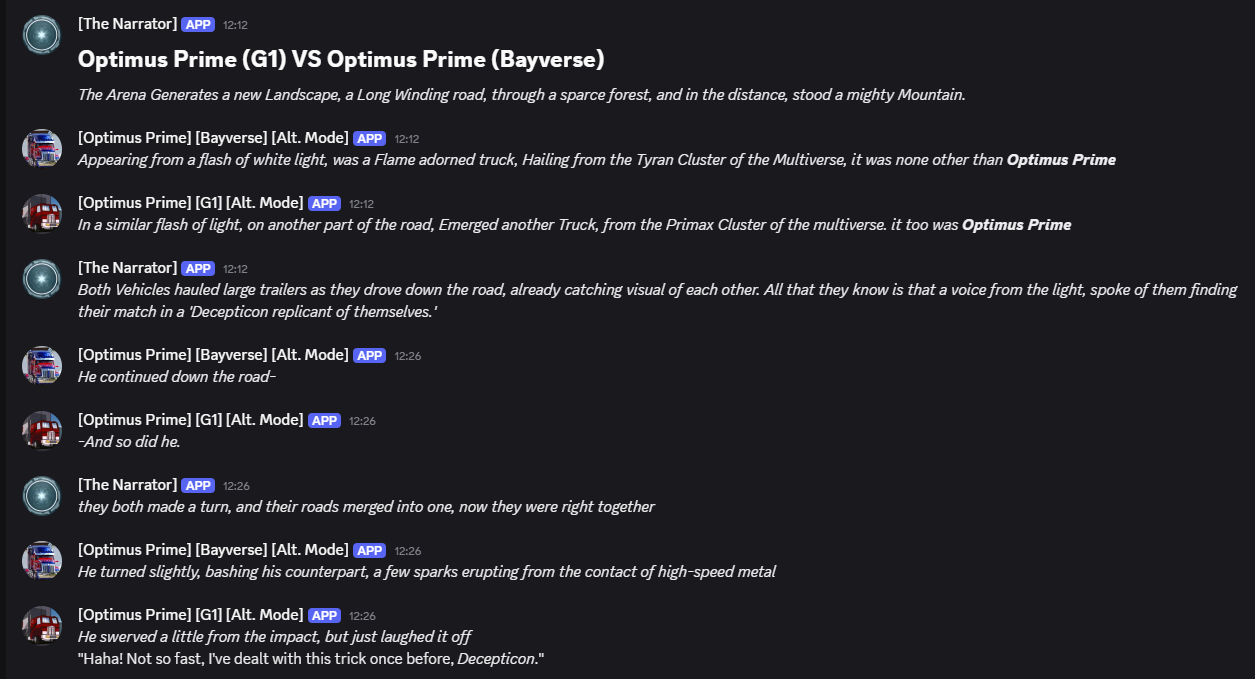Click Narrator avatar beside 'Both Vehicles hauled' message
The height and width of the screenshot is (679, 1255).
pyautogui.click(x=42, y=278)
